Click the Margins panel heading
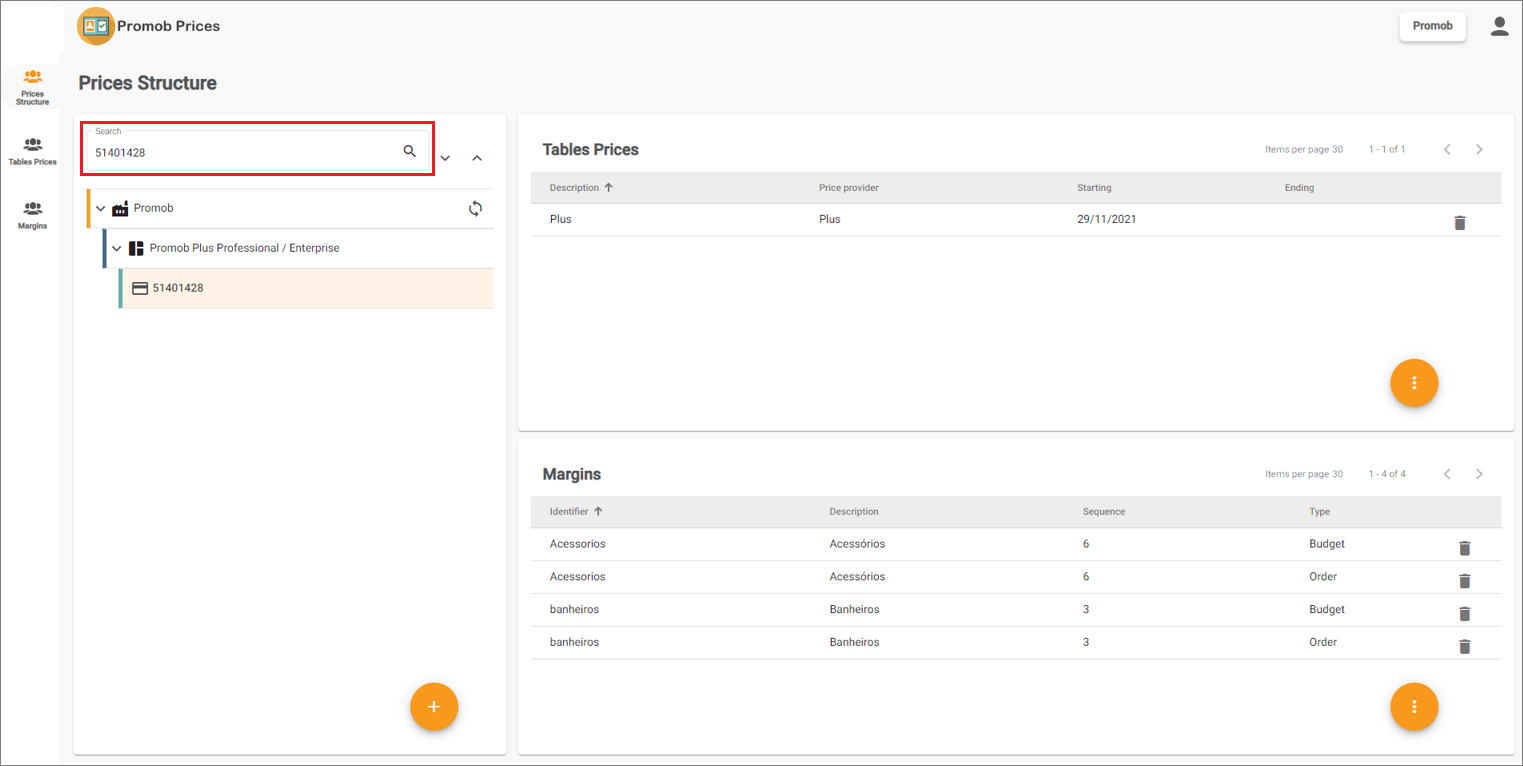This screenshot has width=1523, height=766. click(x=572, y=474)
